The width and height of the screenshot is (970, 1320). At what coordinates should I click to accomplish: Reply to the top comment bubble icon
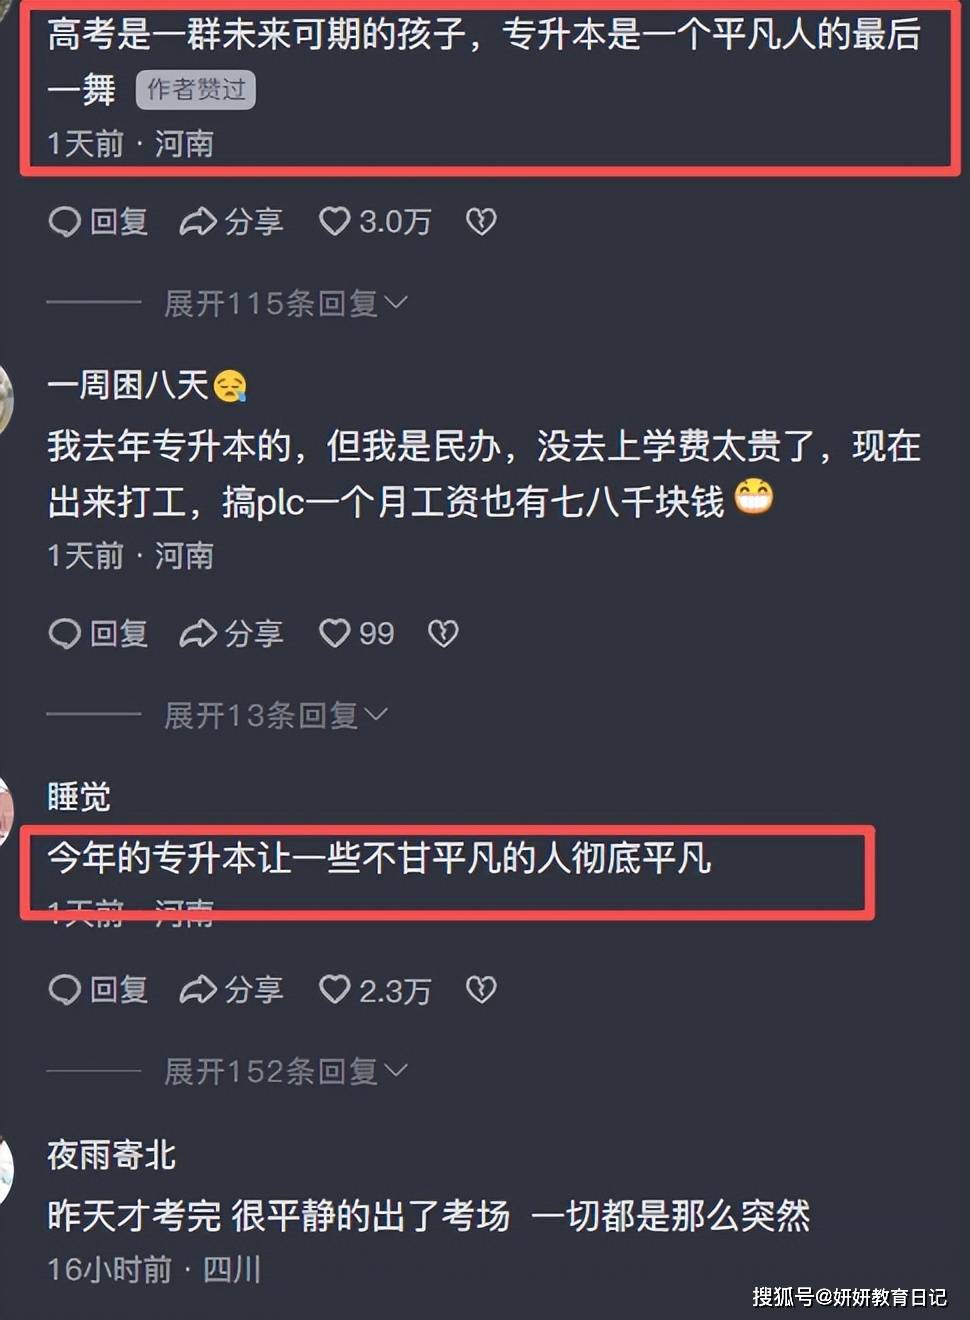(98, 222)
